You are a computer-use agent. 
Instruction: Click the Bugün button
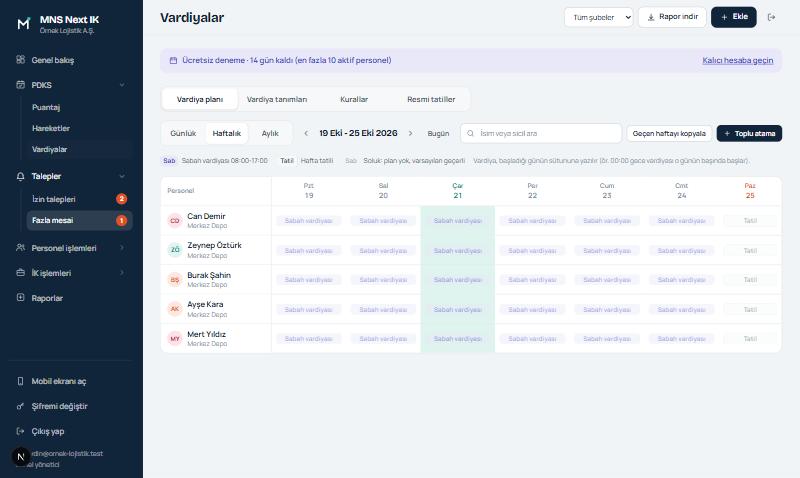point(438,133)
